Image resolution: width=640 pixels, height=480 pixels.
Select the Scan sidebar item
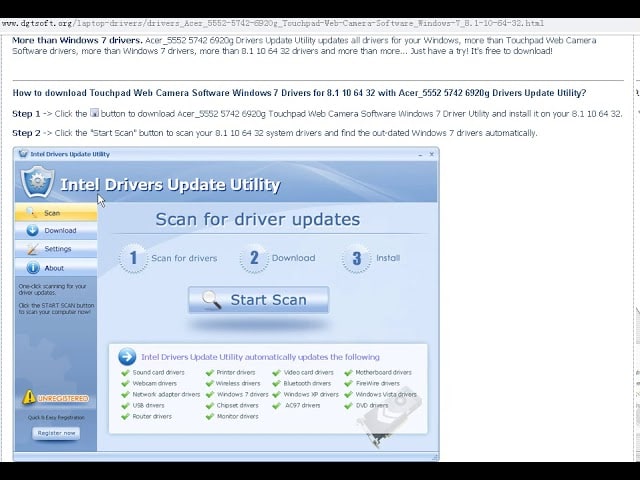56,213
